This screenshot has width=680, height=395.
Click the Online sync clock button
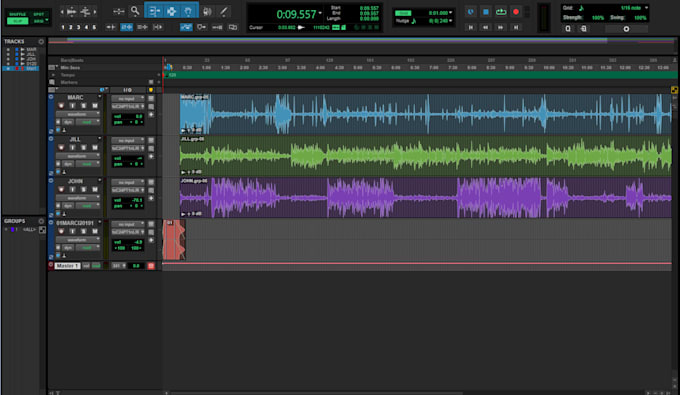coord(471,12)
